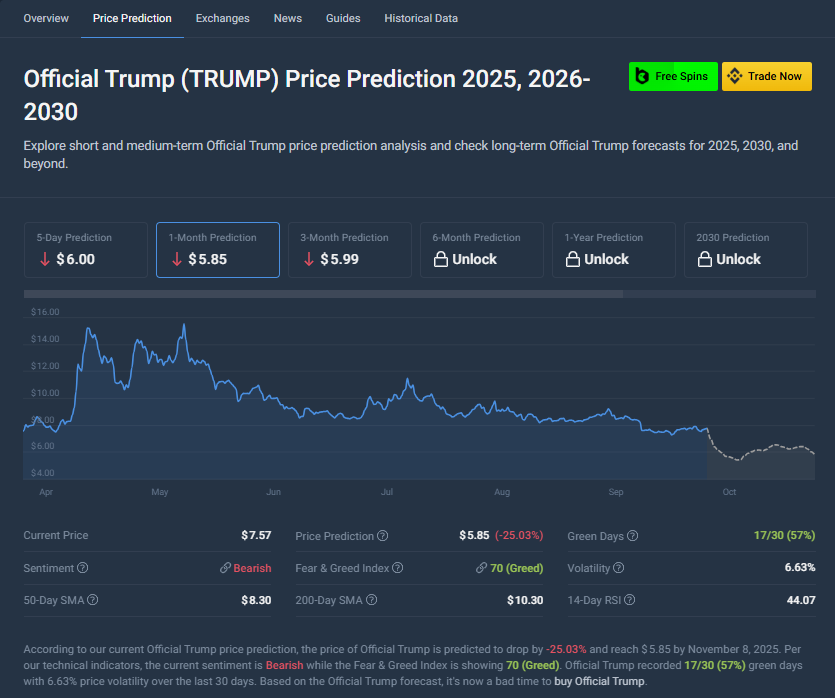Select the 1-Month Prediction card
The height and width of the screenshot is (698, 835).
[217, 250]
